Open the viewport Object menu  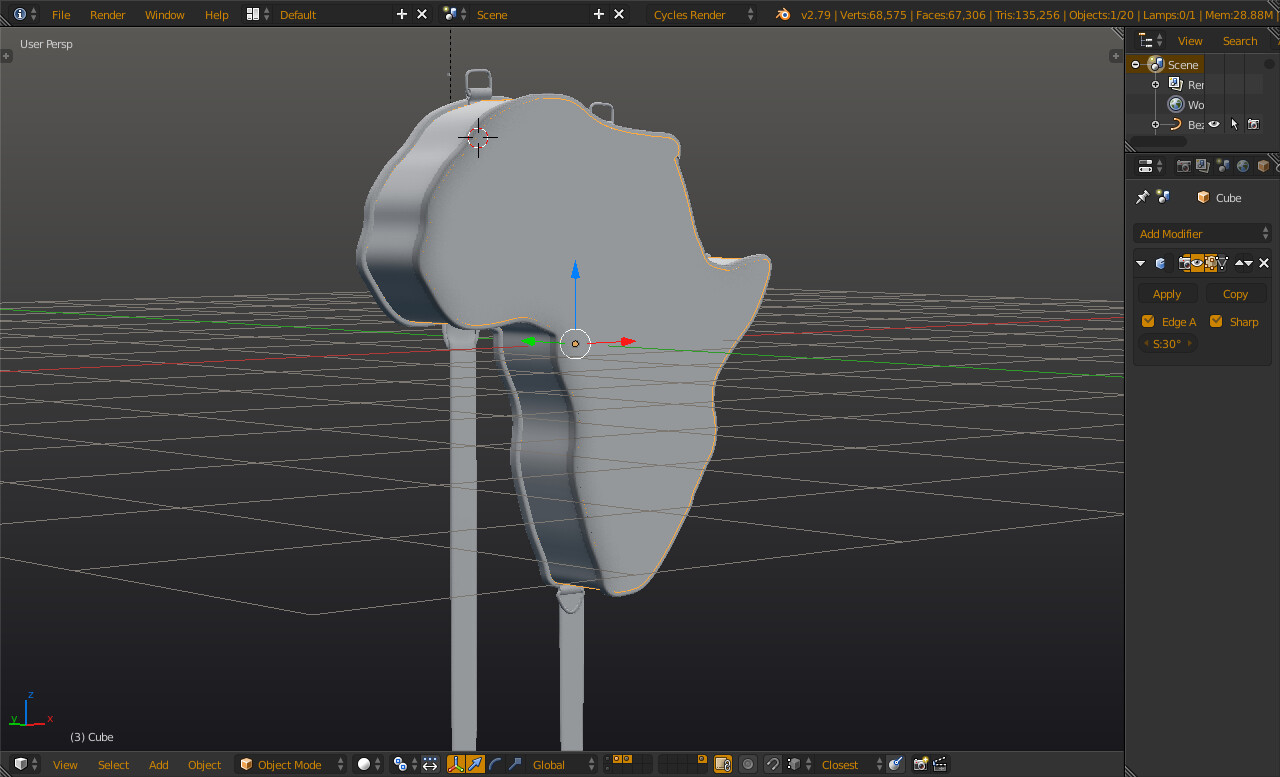click(x=204, y=764)
